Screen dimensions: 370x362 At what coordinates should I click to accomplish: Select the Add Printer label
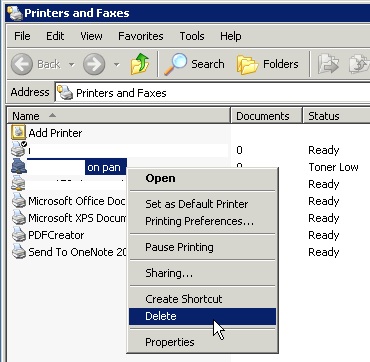click(55, 133)
